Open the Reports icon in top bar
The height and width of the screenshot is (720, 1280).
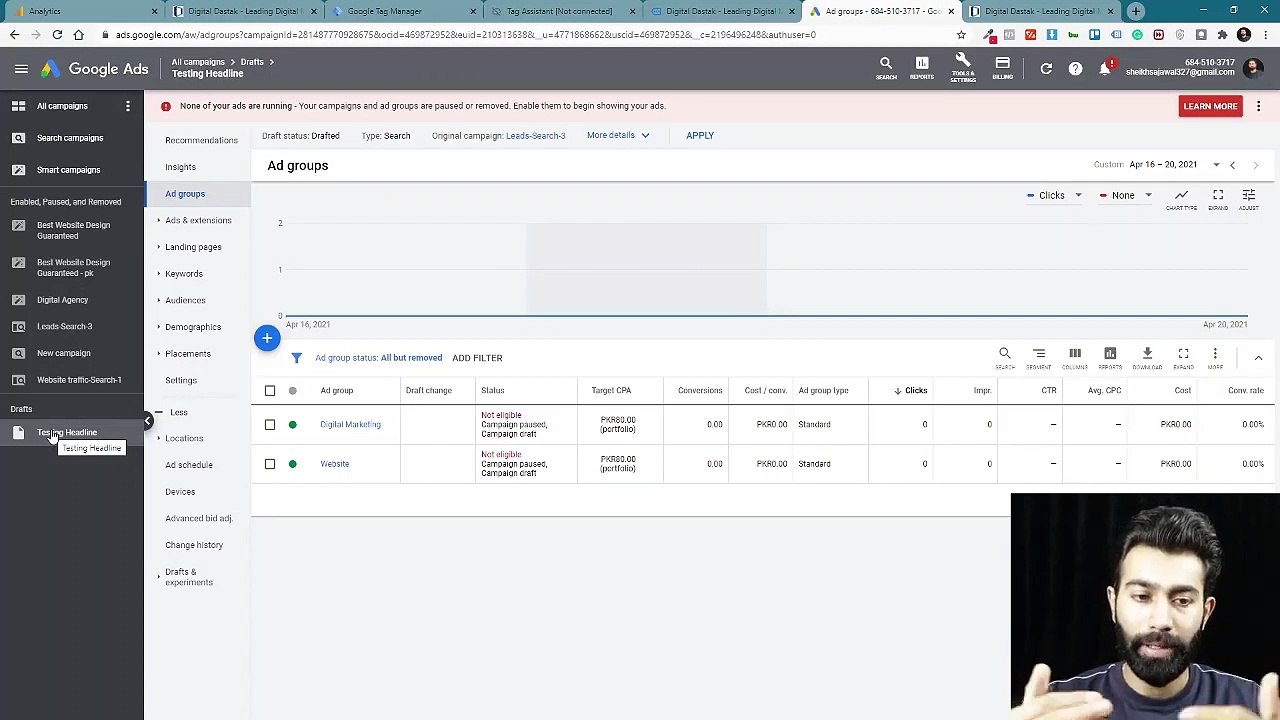coord(921,68)
